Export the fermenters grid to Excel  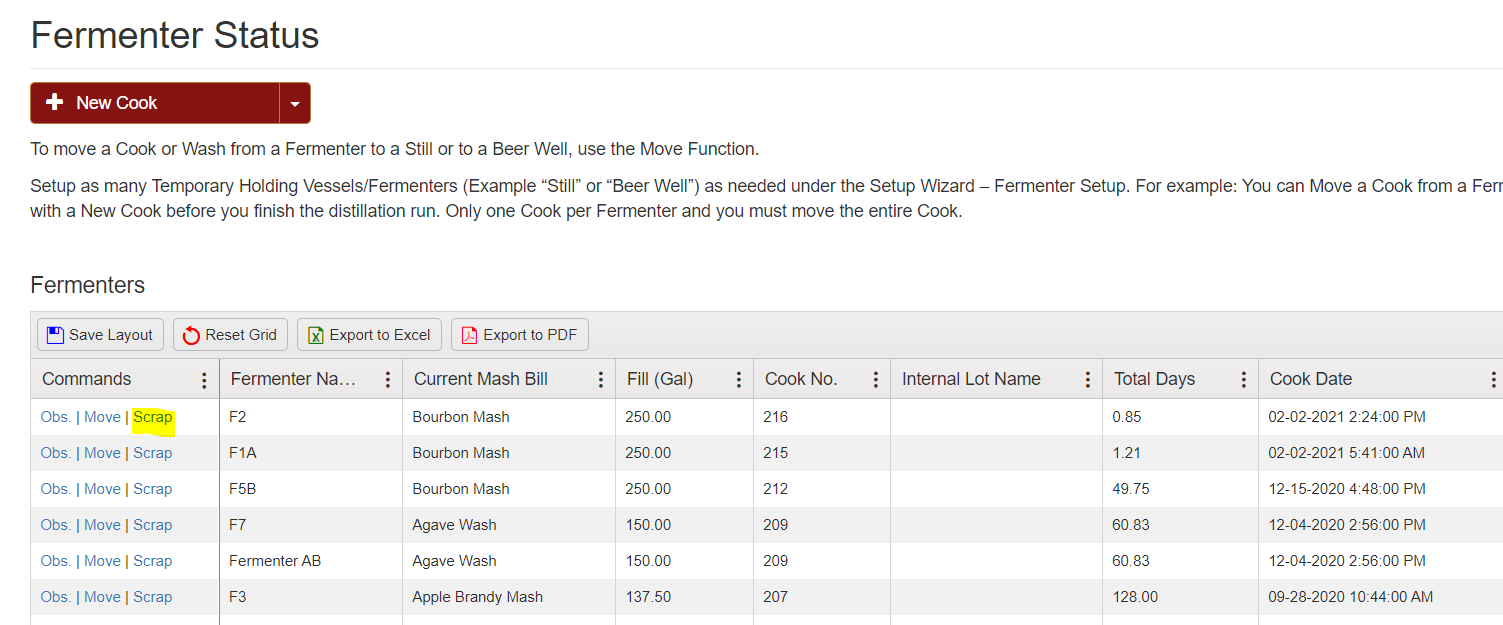[369, 335]
